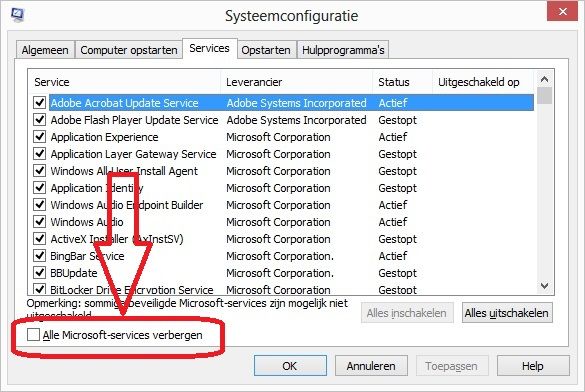Select the Windows Audio service row
This screenshot has height=392, width=585.
coord(282,222)
